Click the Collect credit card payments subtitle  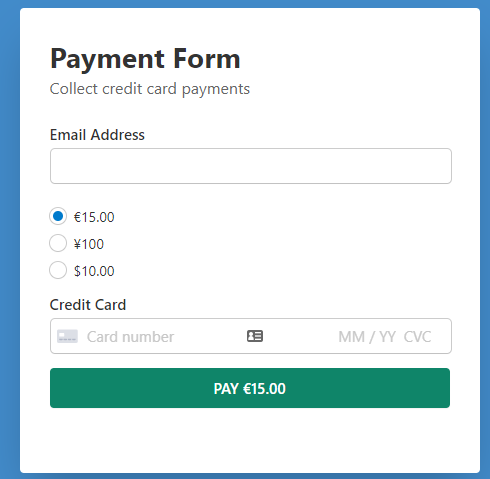(x=150, y=89)
